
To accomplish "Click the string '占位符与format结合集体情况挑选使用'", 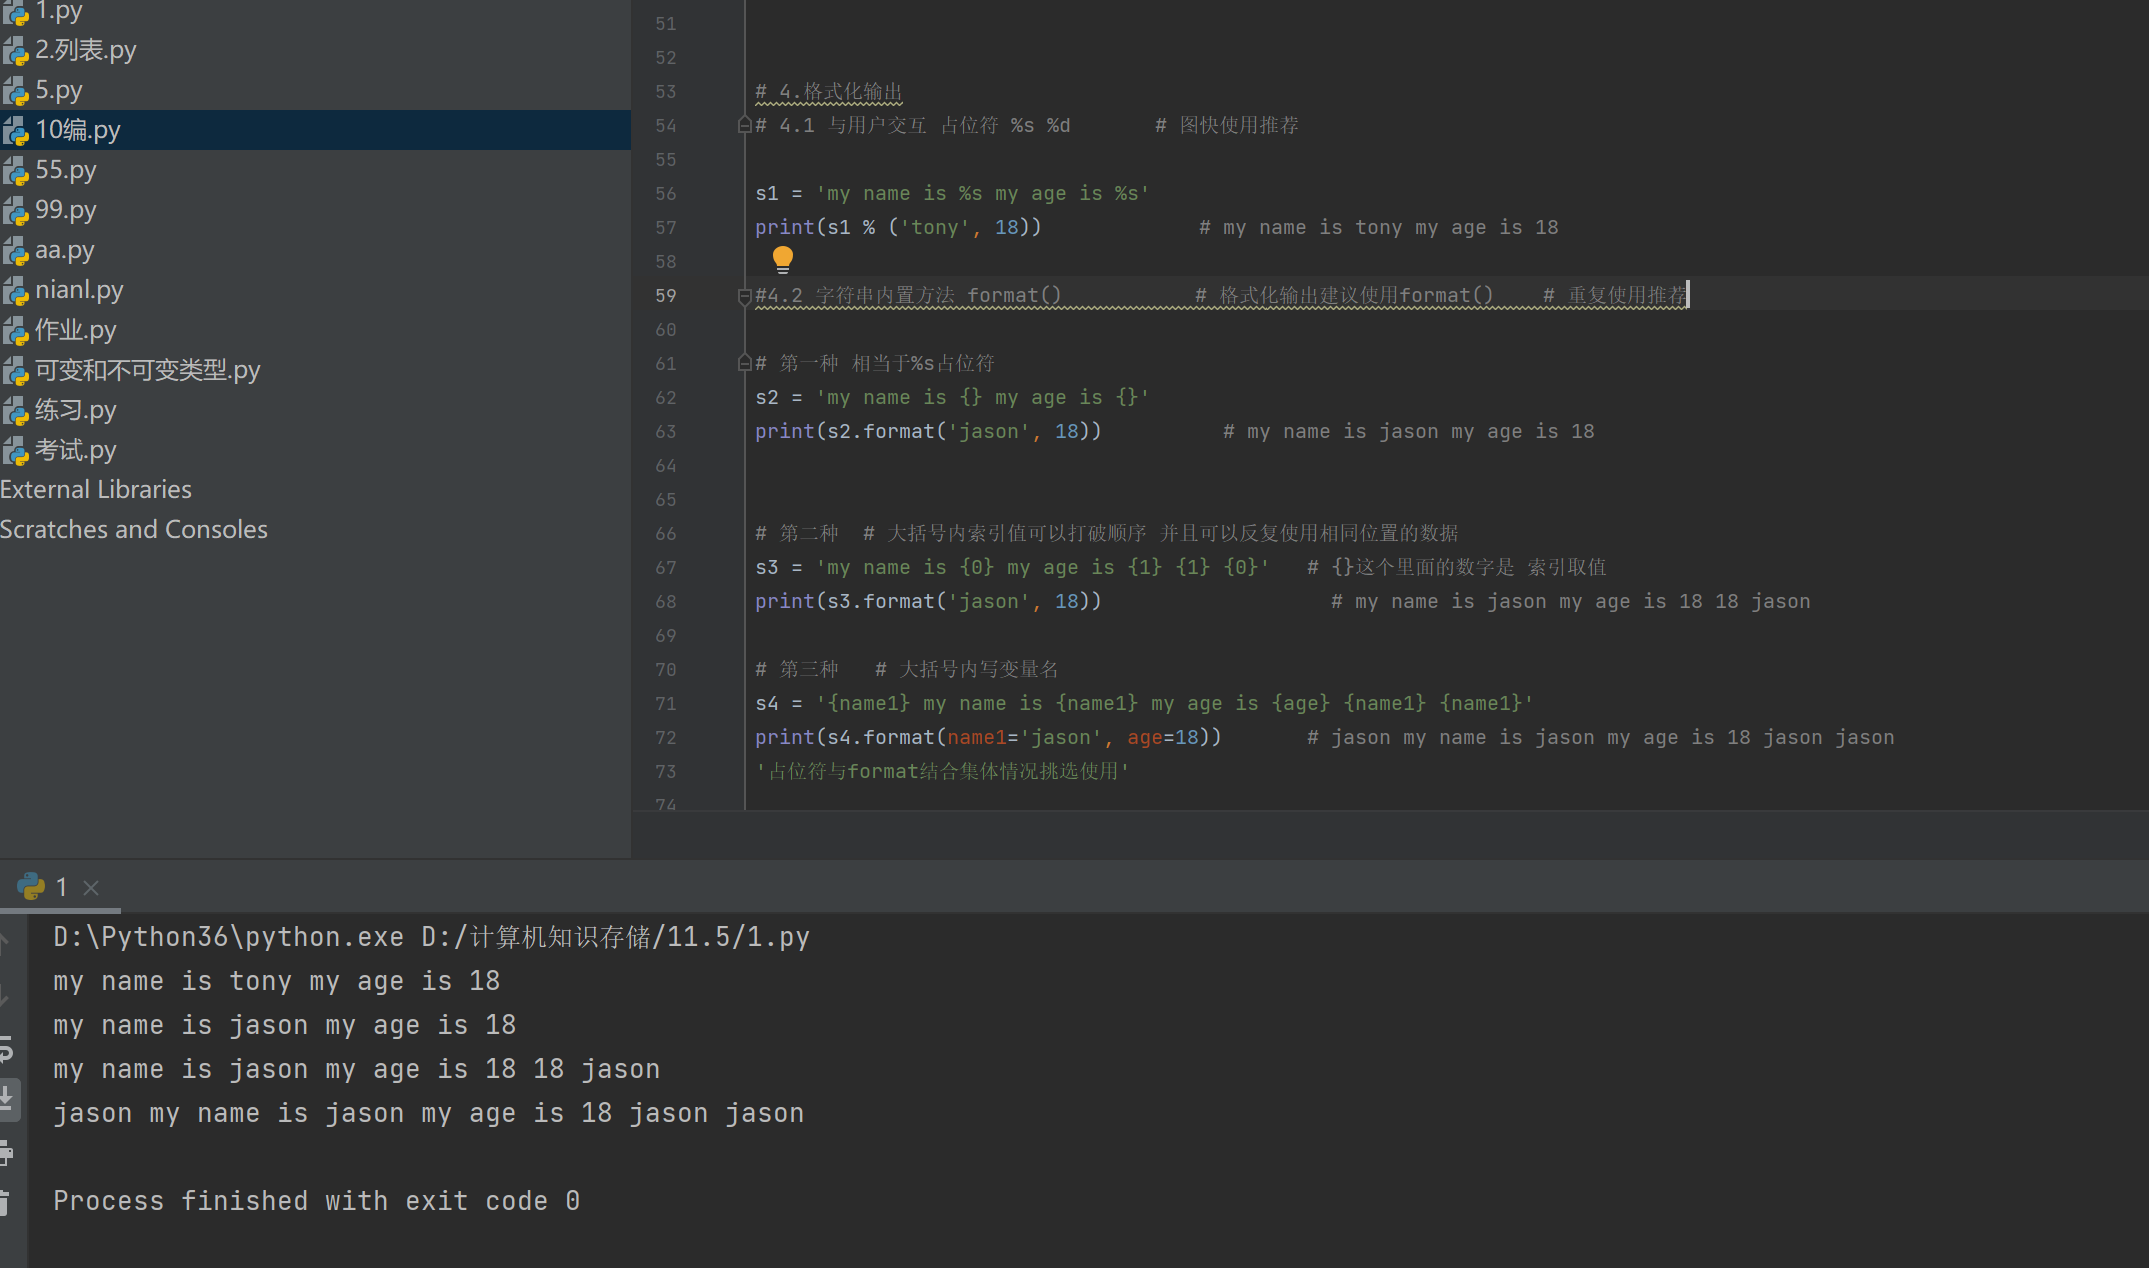I will [942, 772].
